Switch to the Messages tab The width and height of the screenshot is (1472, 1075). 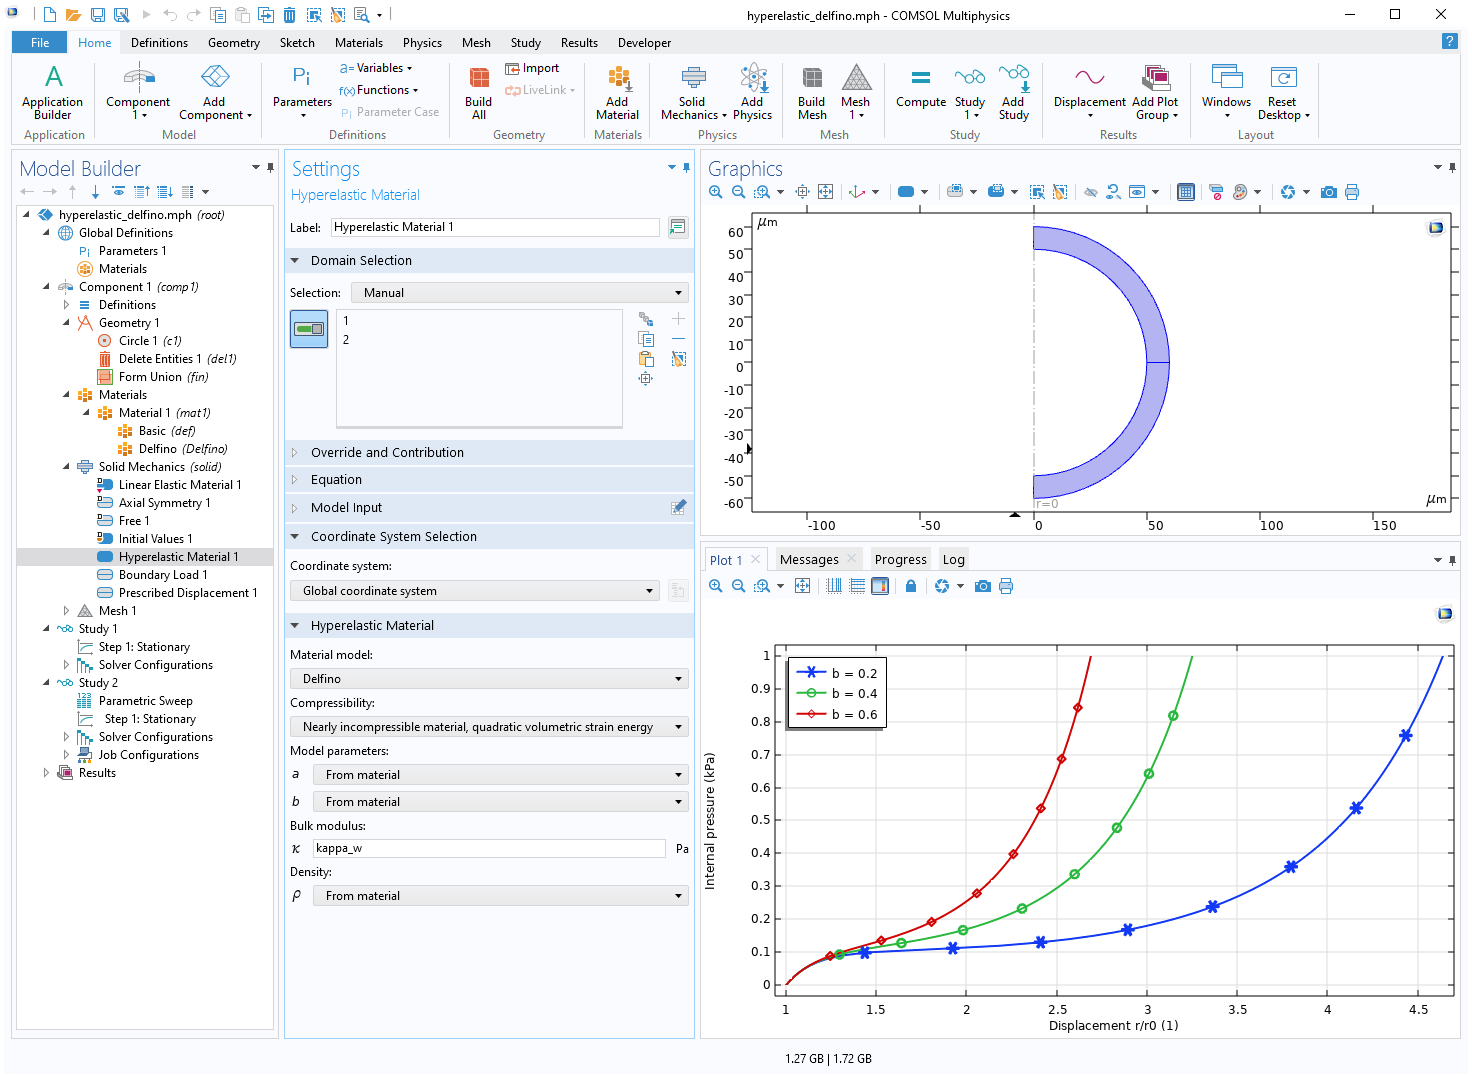click(809, 560)
